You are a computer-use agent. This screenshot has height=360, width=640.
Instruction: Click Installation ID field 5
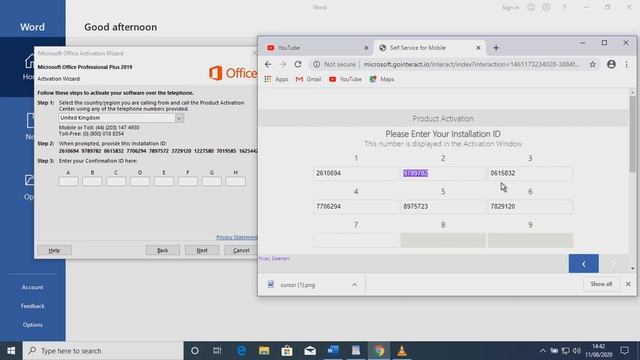(x=443, y=207)
